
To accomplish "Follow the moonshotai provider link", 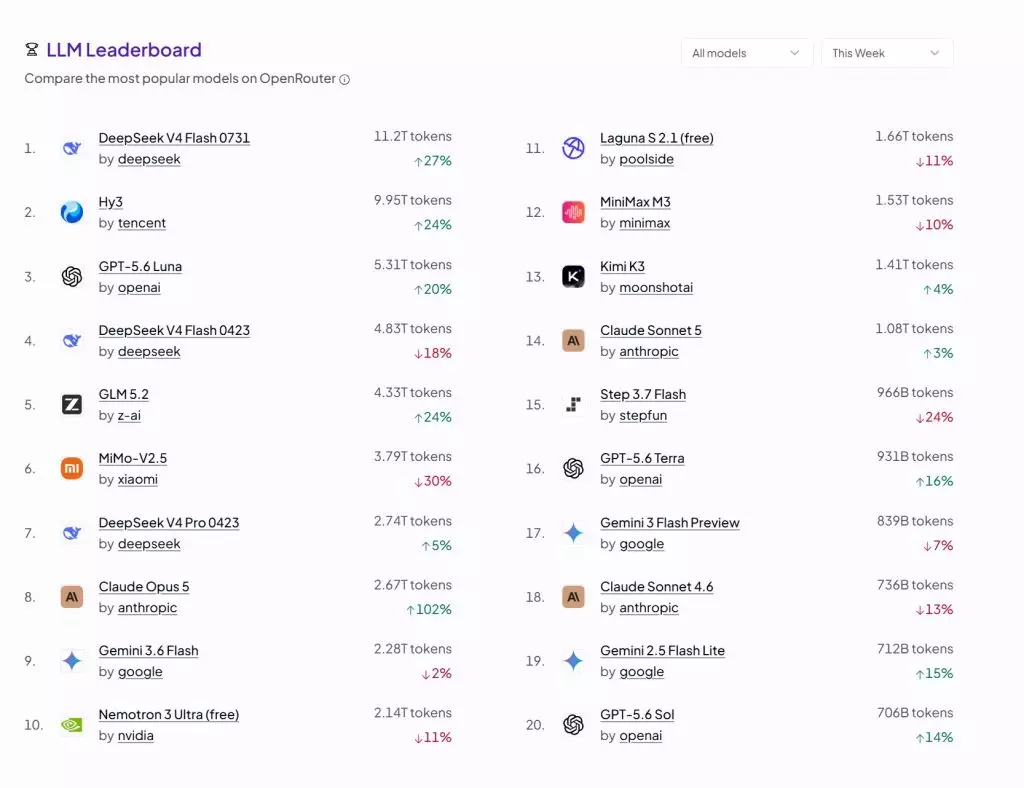I will click(x=656, y=287).
